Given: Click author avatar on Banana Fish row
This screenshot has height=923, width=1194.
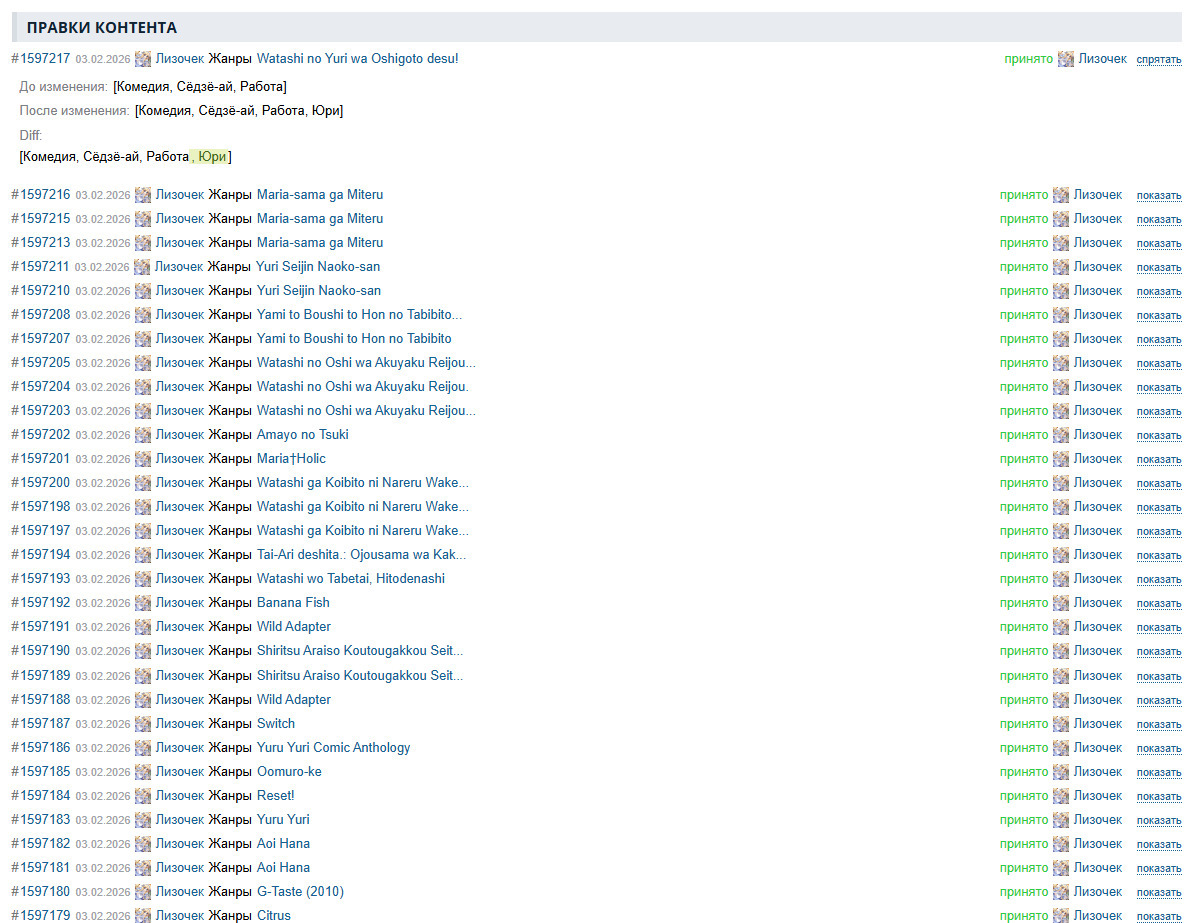Looking at the screenshot, I should click(x=143, y=603).
